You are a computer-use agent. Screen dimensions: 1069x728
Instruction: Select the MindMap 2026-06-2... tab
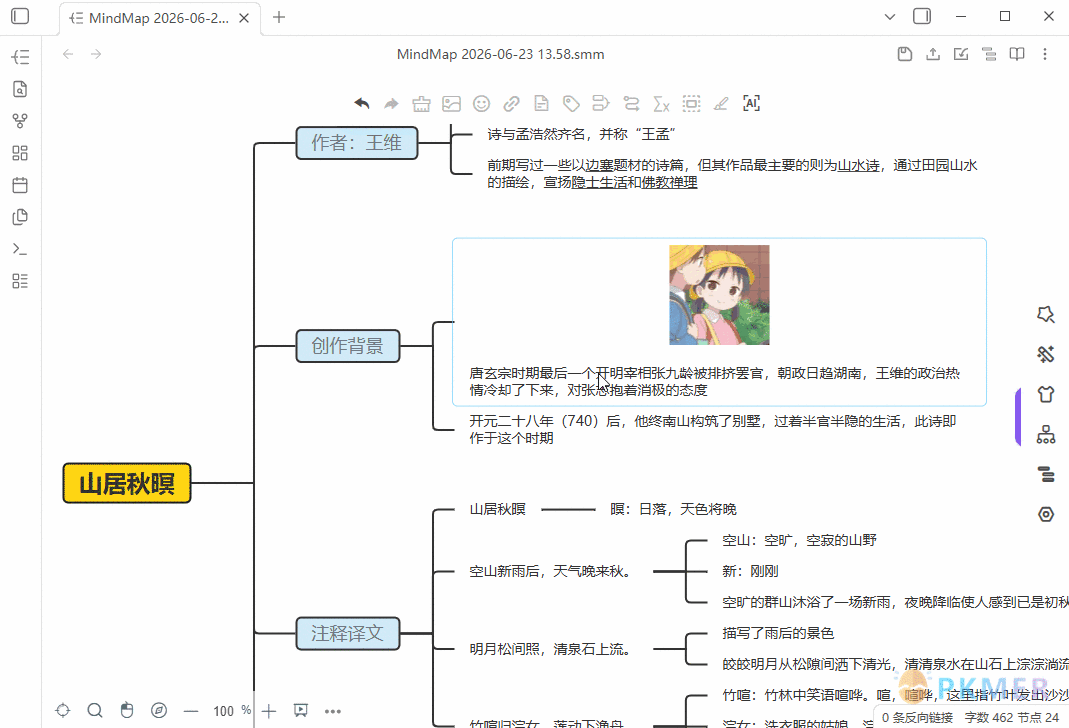click(x=160, y=18)
